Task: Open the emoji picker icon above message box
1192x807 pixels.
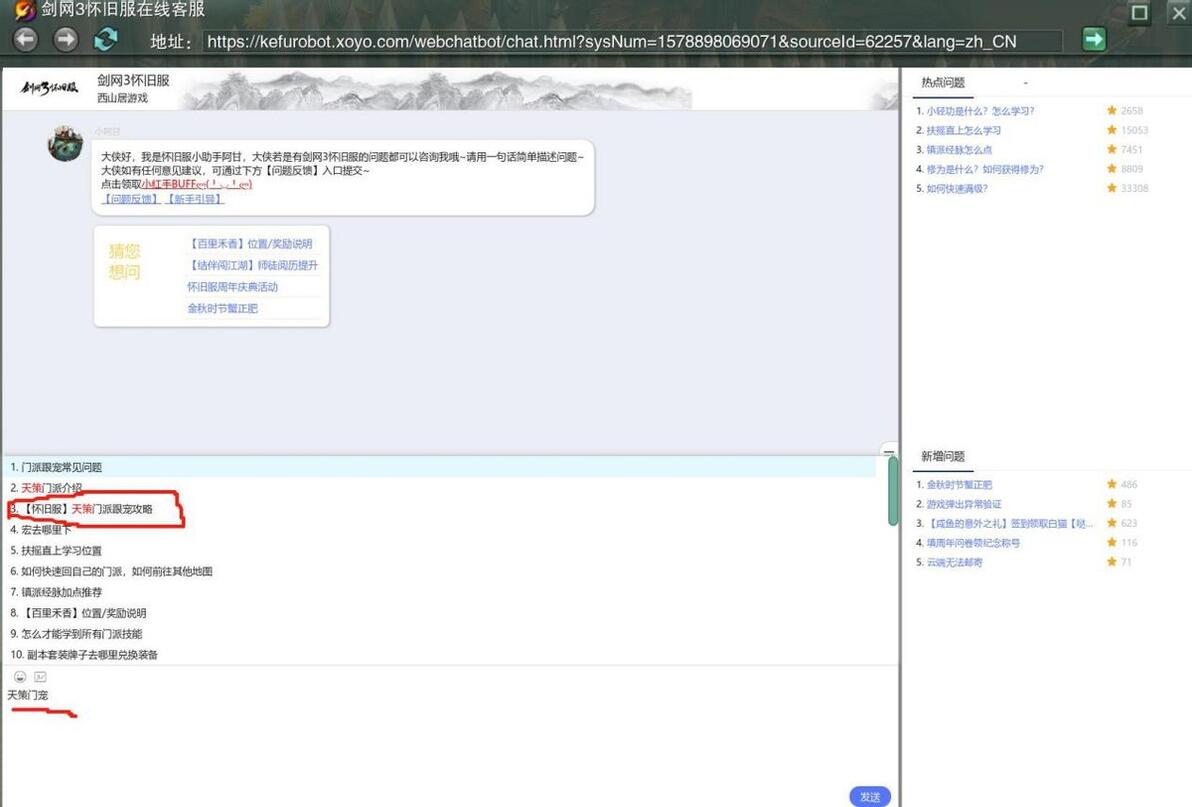Action: pos(20,676)
